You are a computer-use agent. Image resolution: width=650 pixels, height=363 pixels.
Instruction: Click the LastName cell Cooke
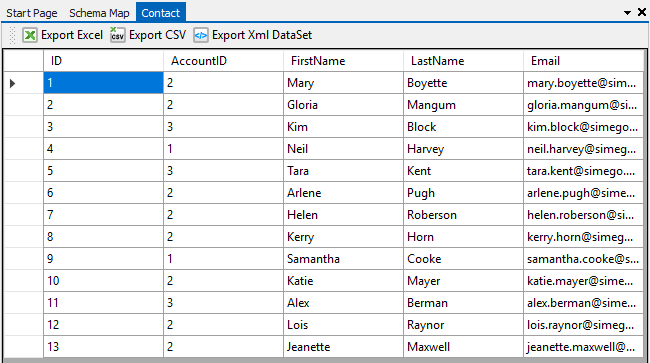[x=463, y=259]
